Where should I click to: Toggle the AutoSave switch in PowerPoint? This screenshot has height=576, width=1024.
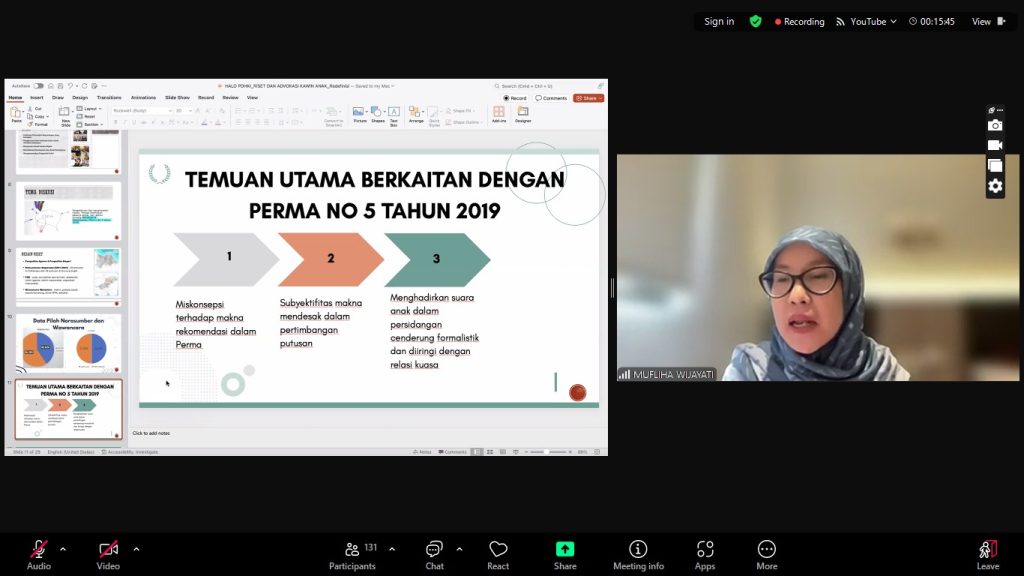38,86
